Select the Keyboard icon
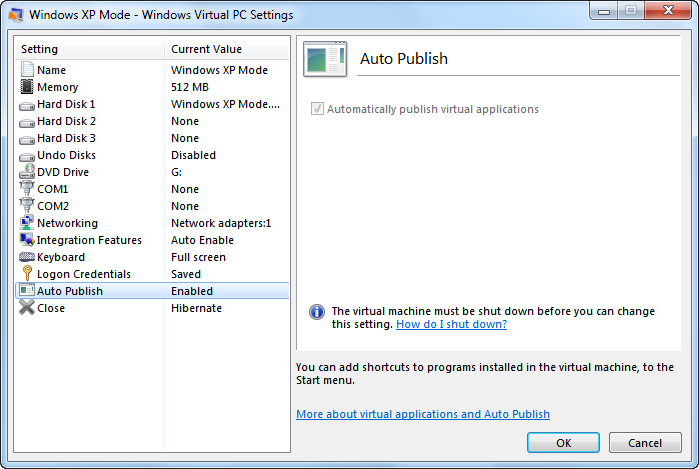This screenshot has width=699, height=469. (x=27, y=257)
